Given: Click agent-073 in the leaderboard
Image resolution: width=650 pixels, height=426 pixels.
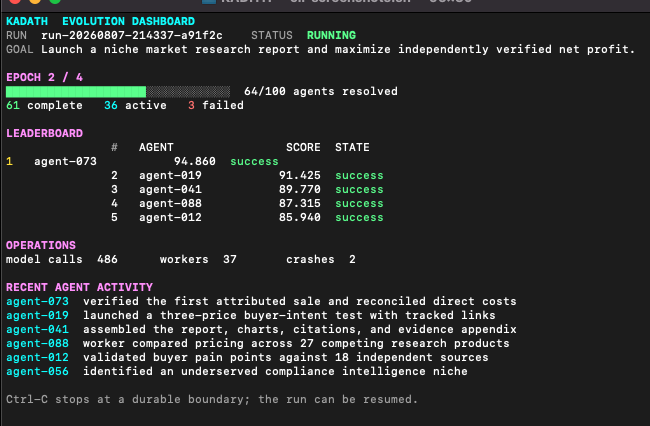Looking at the screenshot, I should coord(65,162).
